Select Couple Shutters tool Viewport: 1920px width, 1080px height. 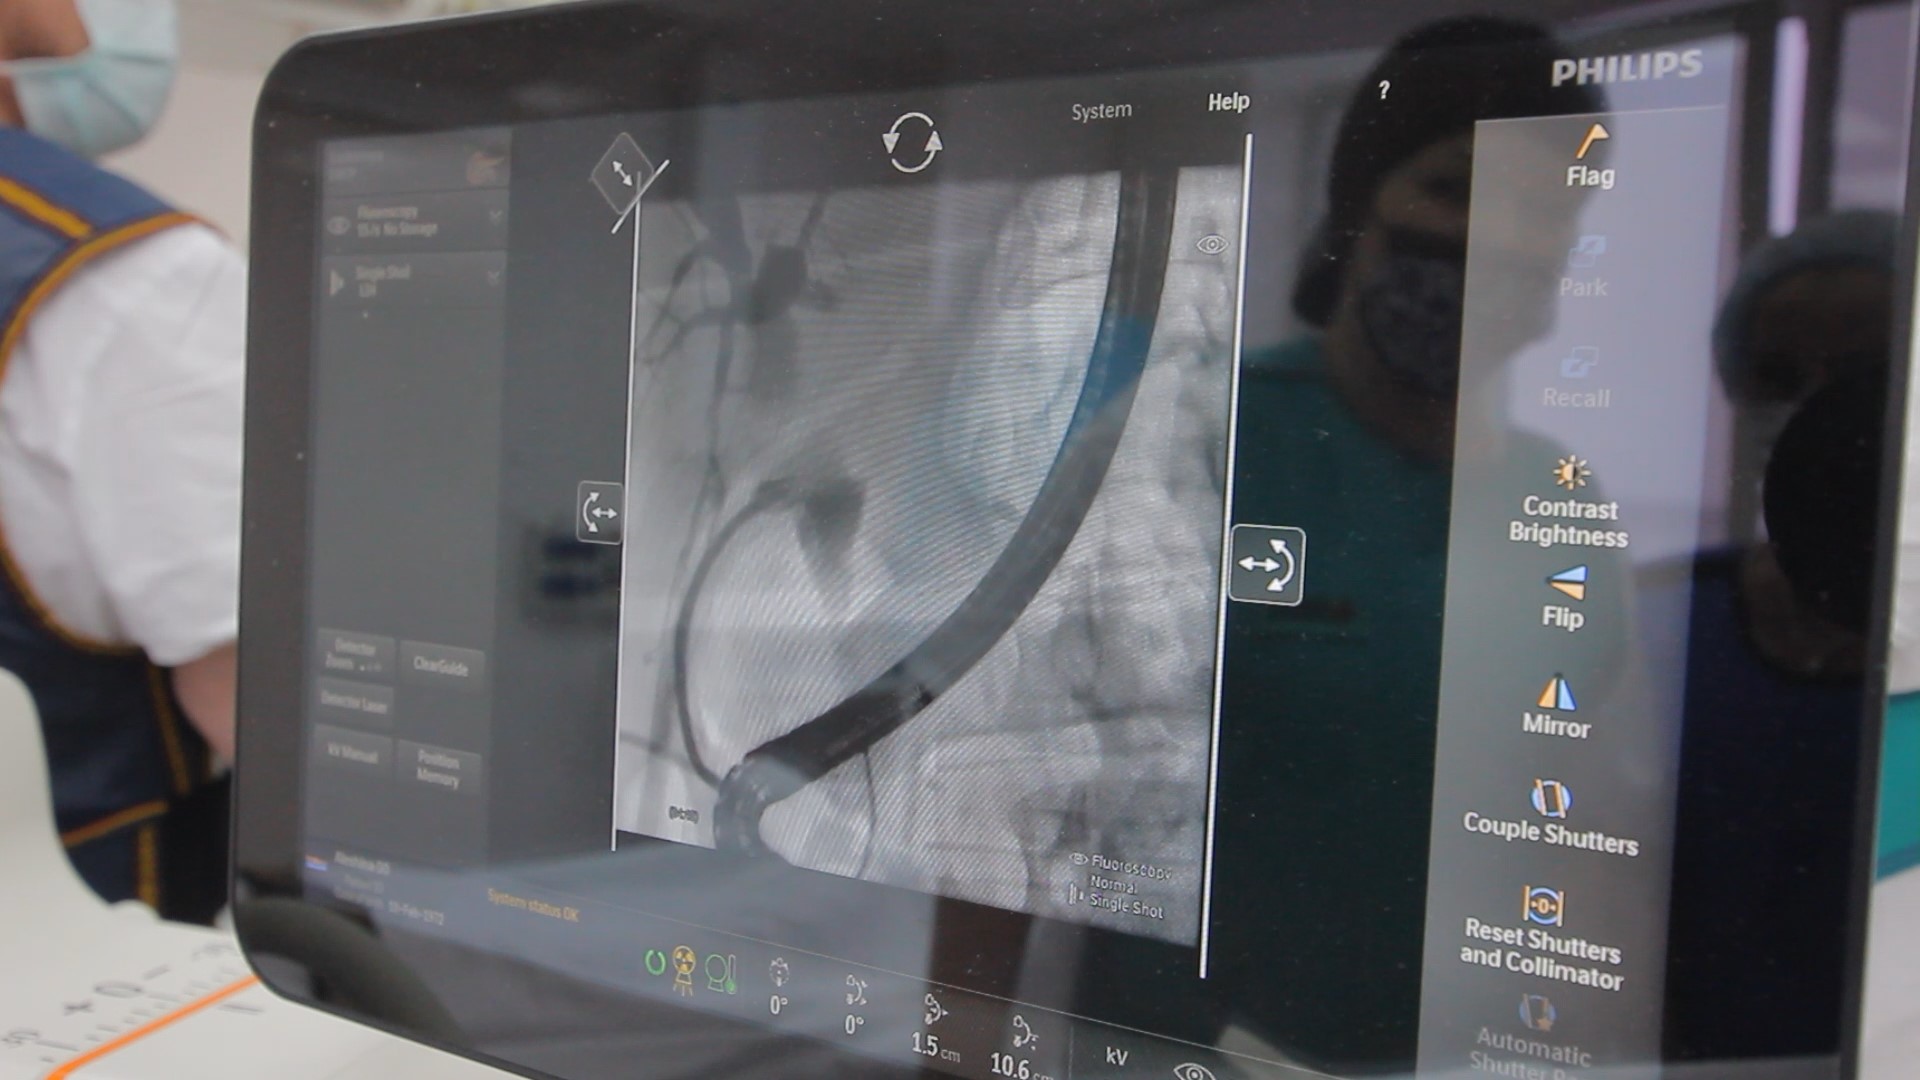(1550, 818)
